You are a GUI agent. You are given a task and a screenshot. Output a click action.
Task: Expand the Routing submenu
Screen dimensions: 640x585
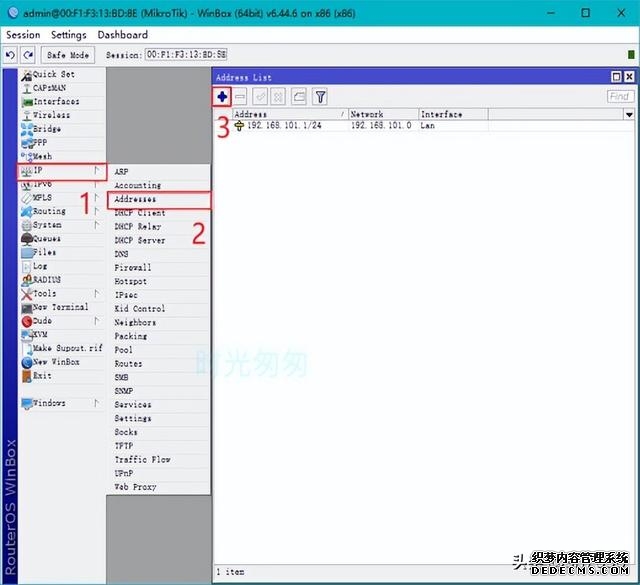pyautogui.click(x=62, y=211)
